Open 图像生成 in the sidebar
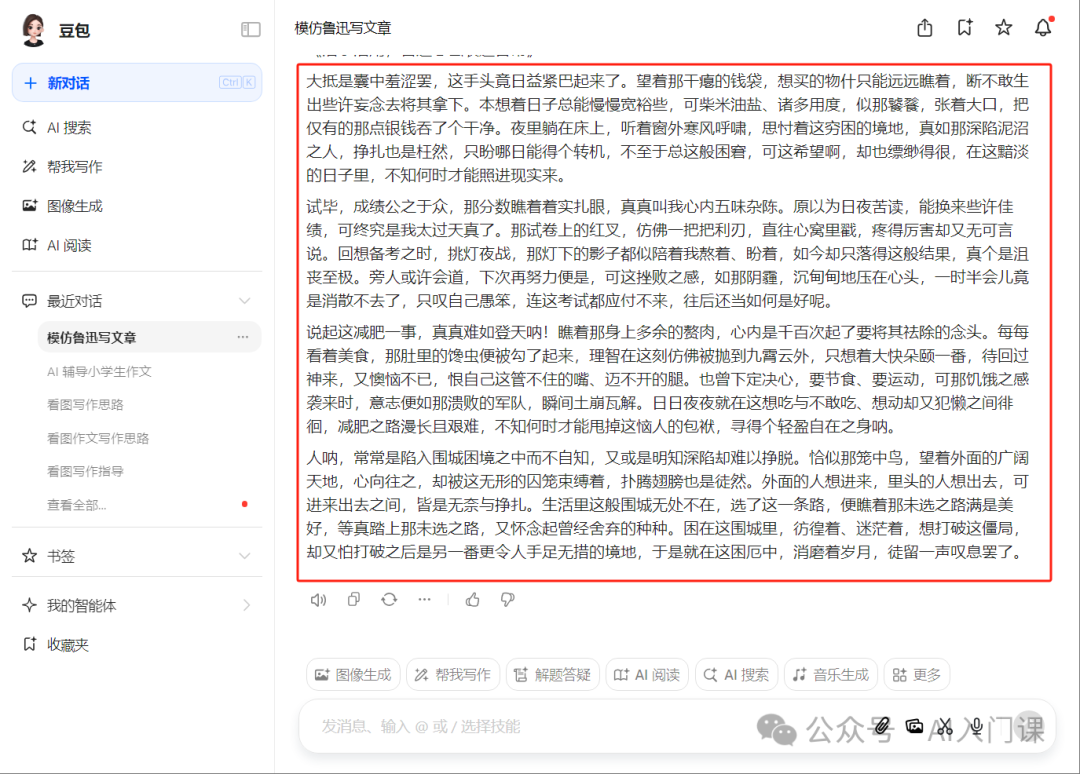 pyautogui.click(x=74, y=206)
